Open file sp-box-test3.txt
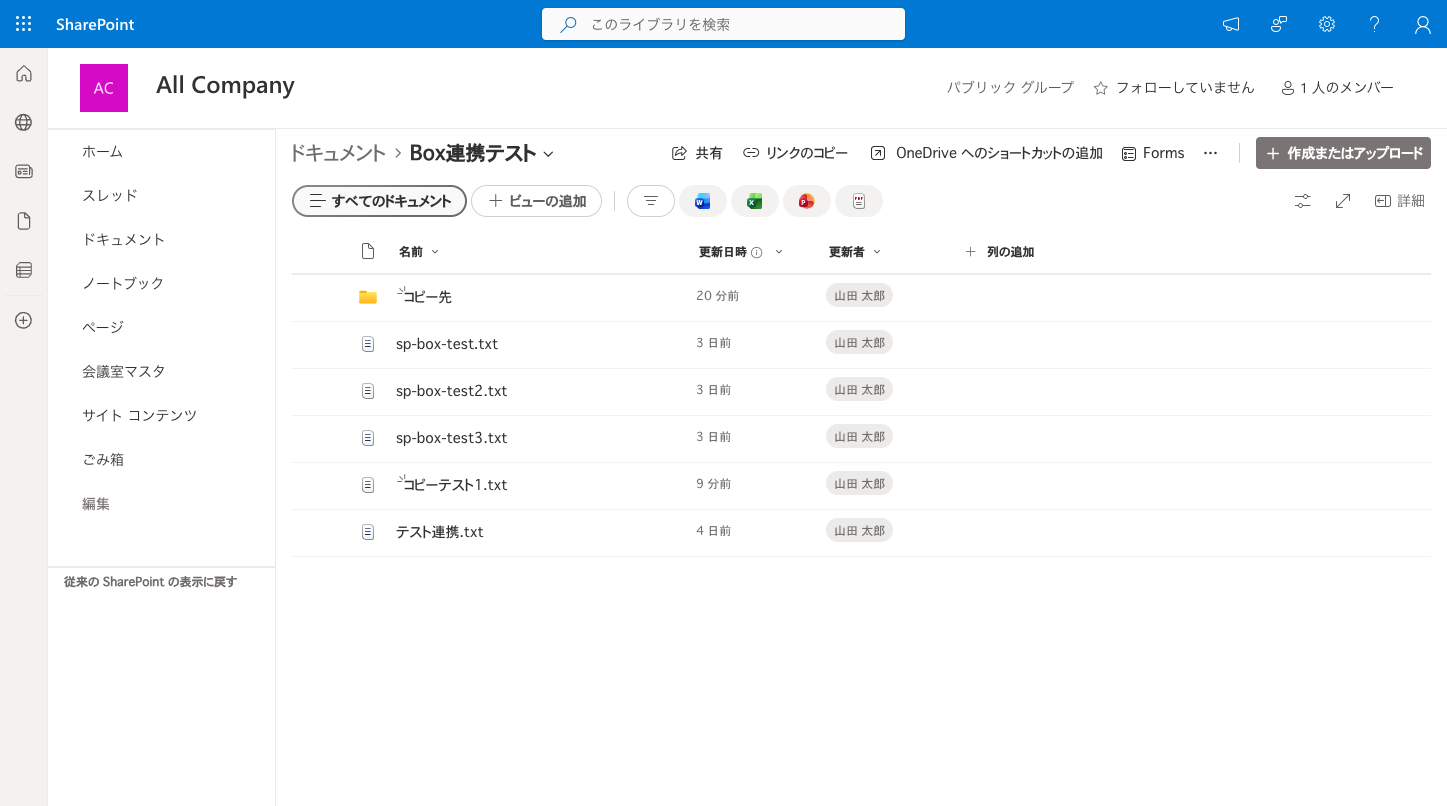 451,438
